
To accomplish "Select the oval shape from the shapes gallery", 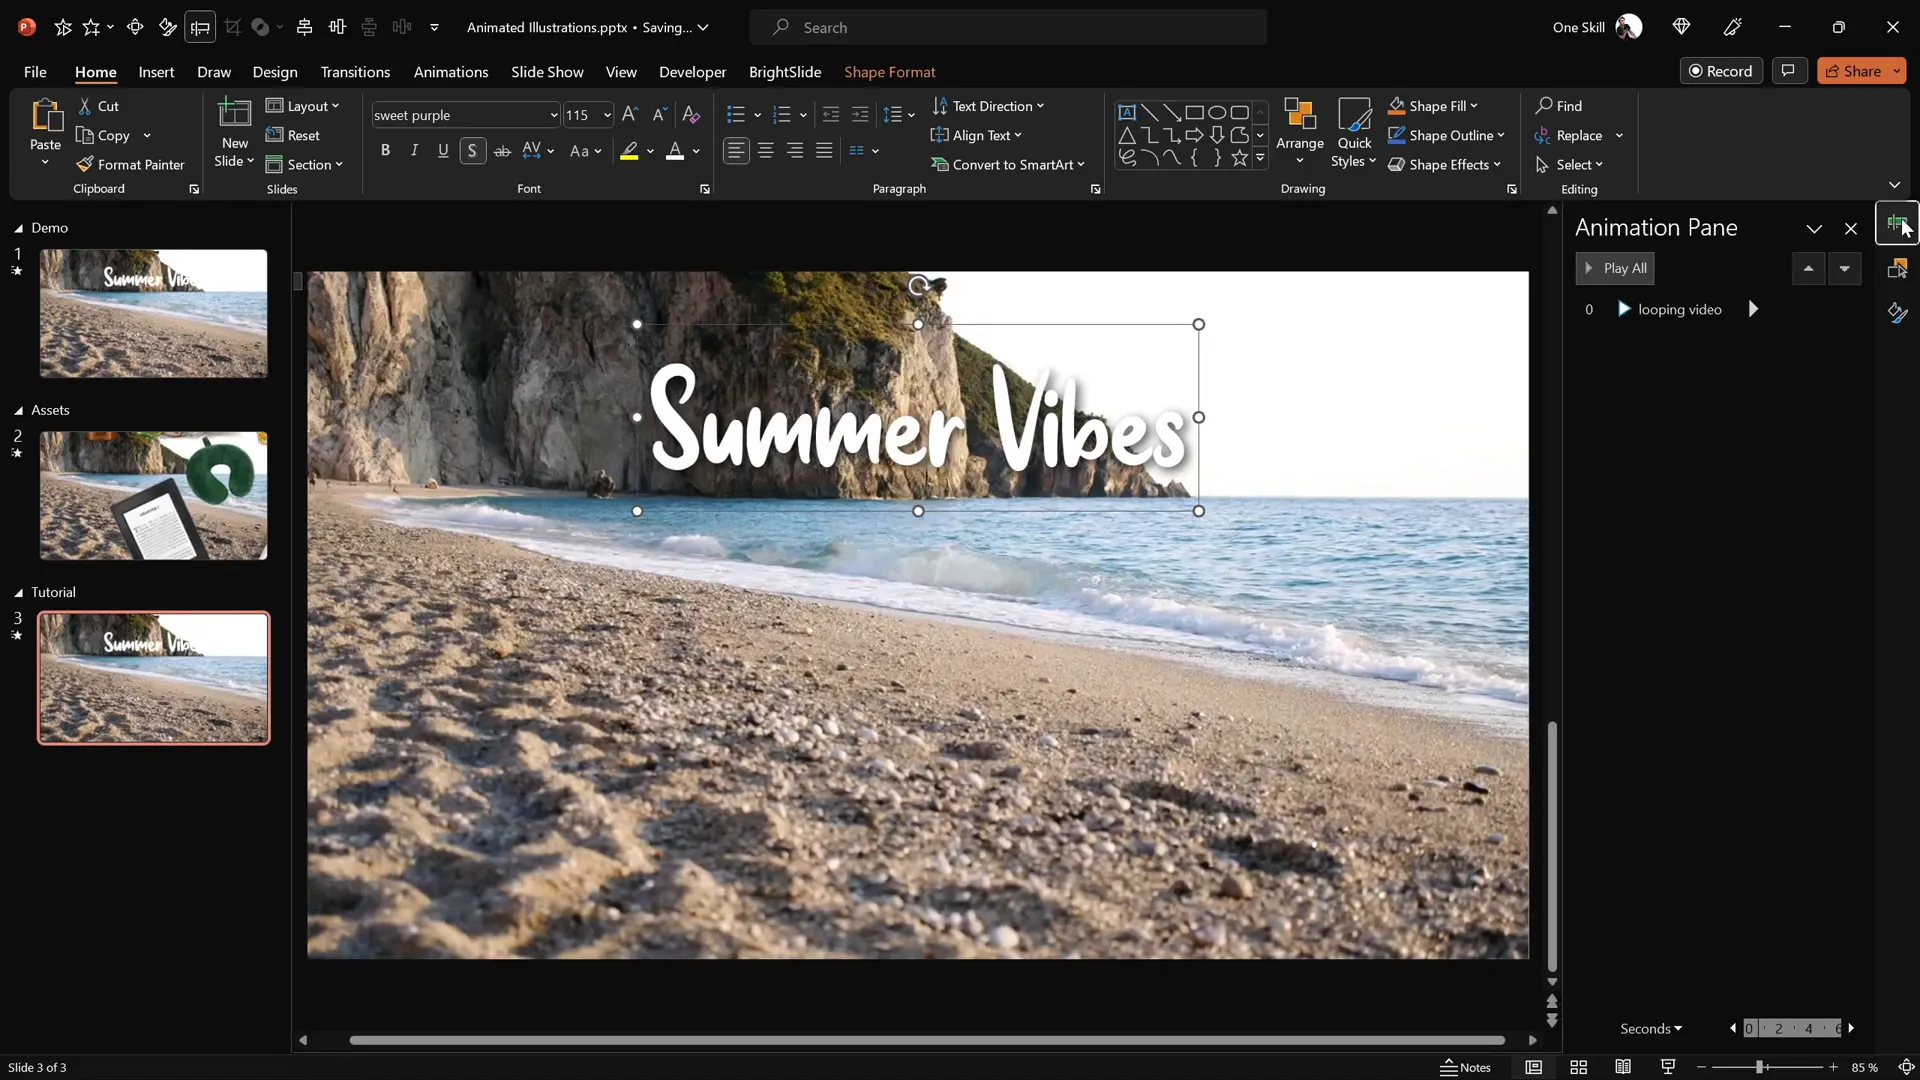I will click(1218, 112).
